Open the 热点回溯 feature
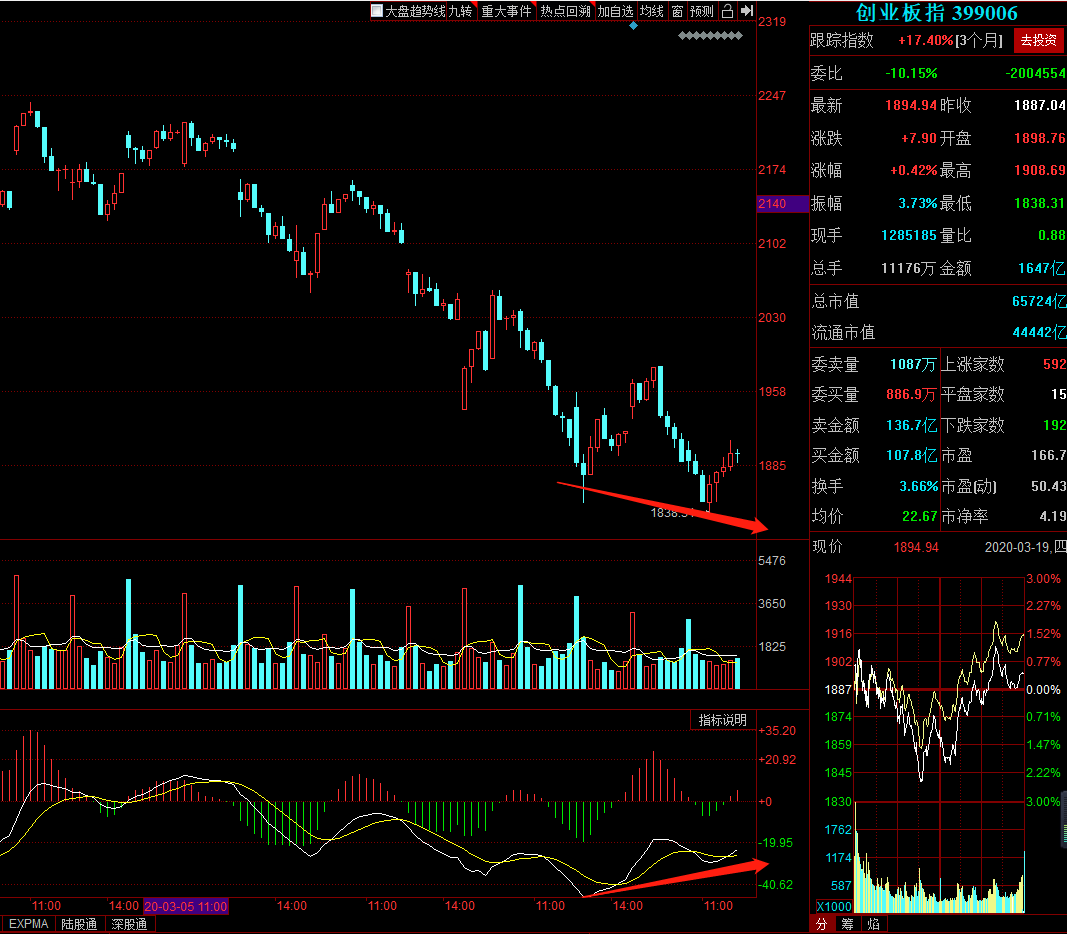The image size is (1067, 934). [x=565, y=11]
